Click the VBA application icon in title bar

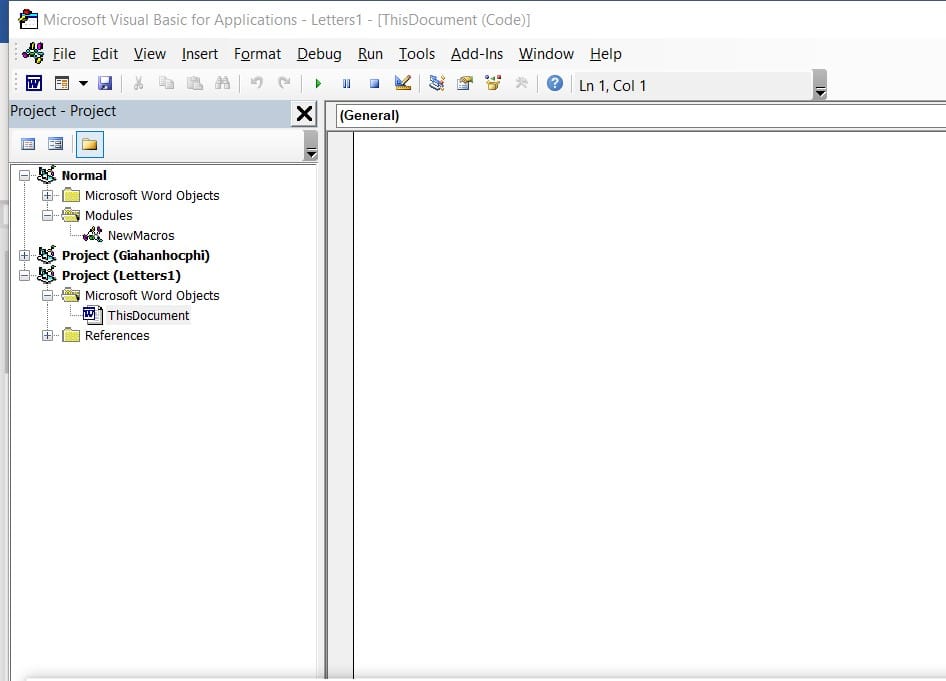pos(28,19)
